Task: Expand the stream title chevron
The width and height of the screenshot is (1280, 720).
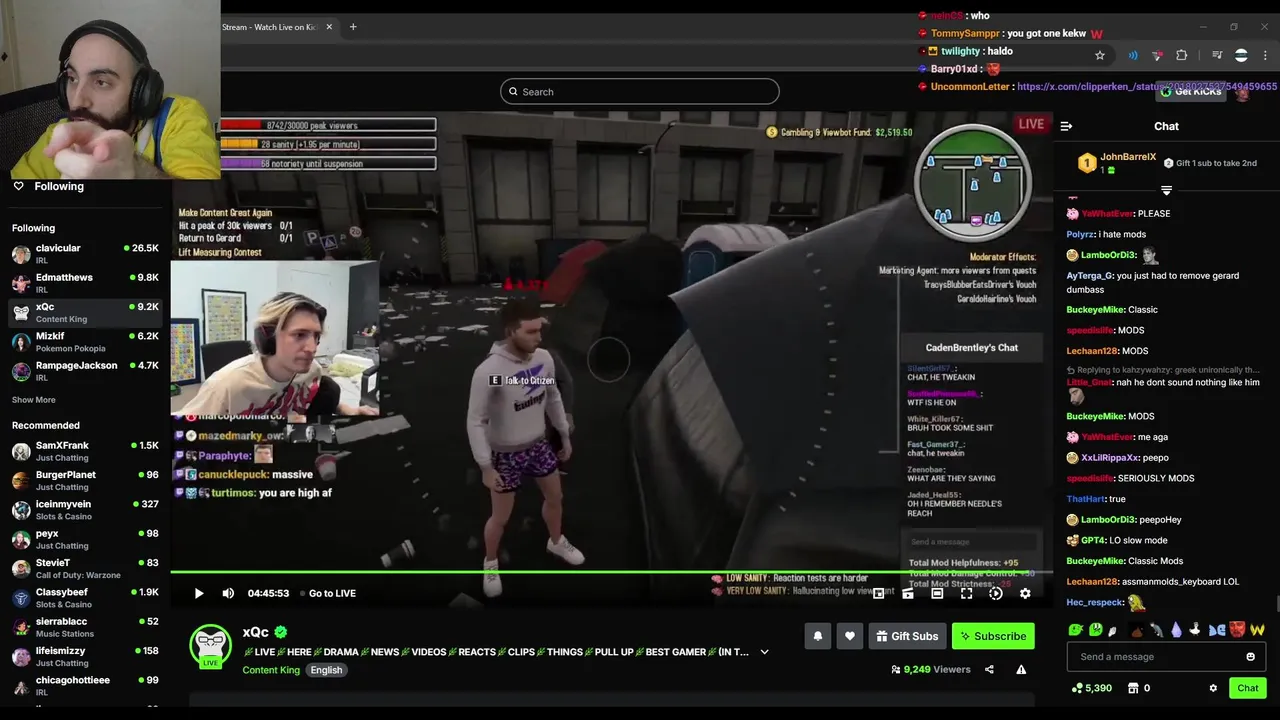Action: click(764, 652)
